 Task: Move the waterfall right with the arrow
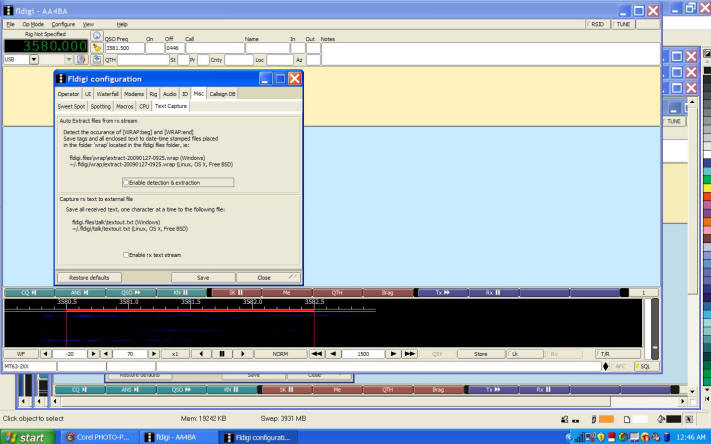pyautogui.click(x=242, y=354)
